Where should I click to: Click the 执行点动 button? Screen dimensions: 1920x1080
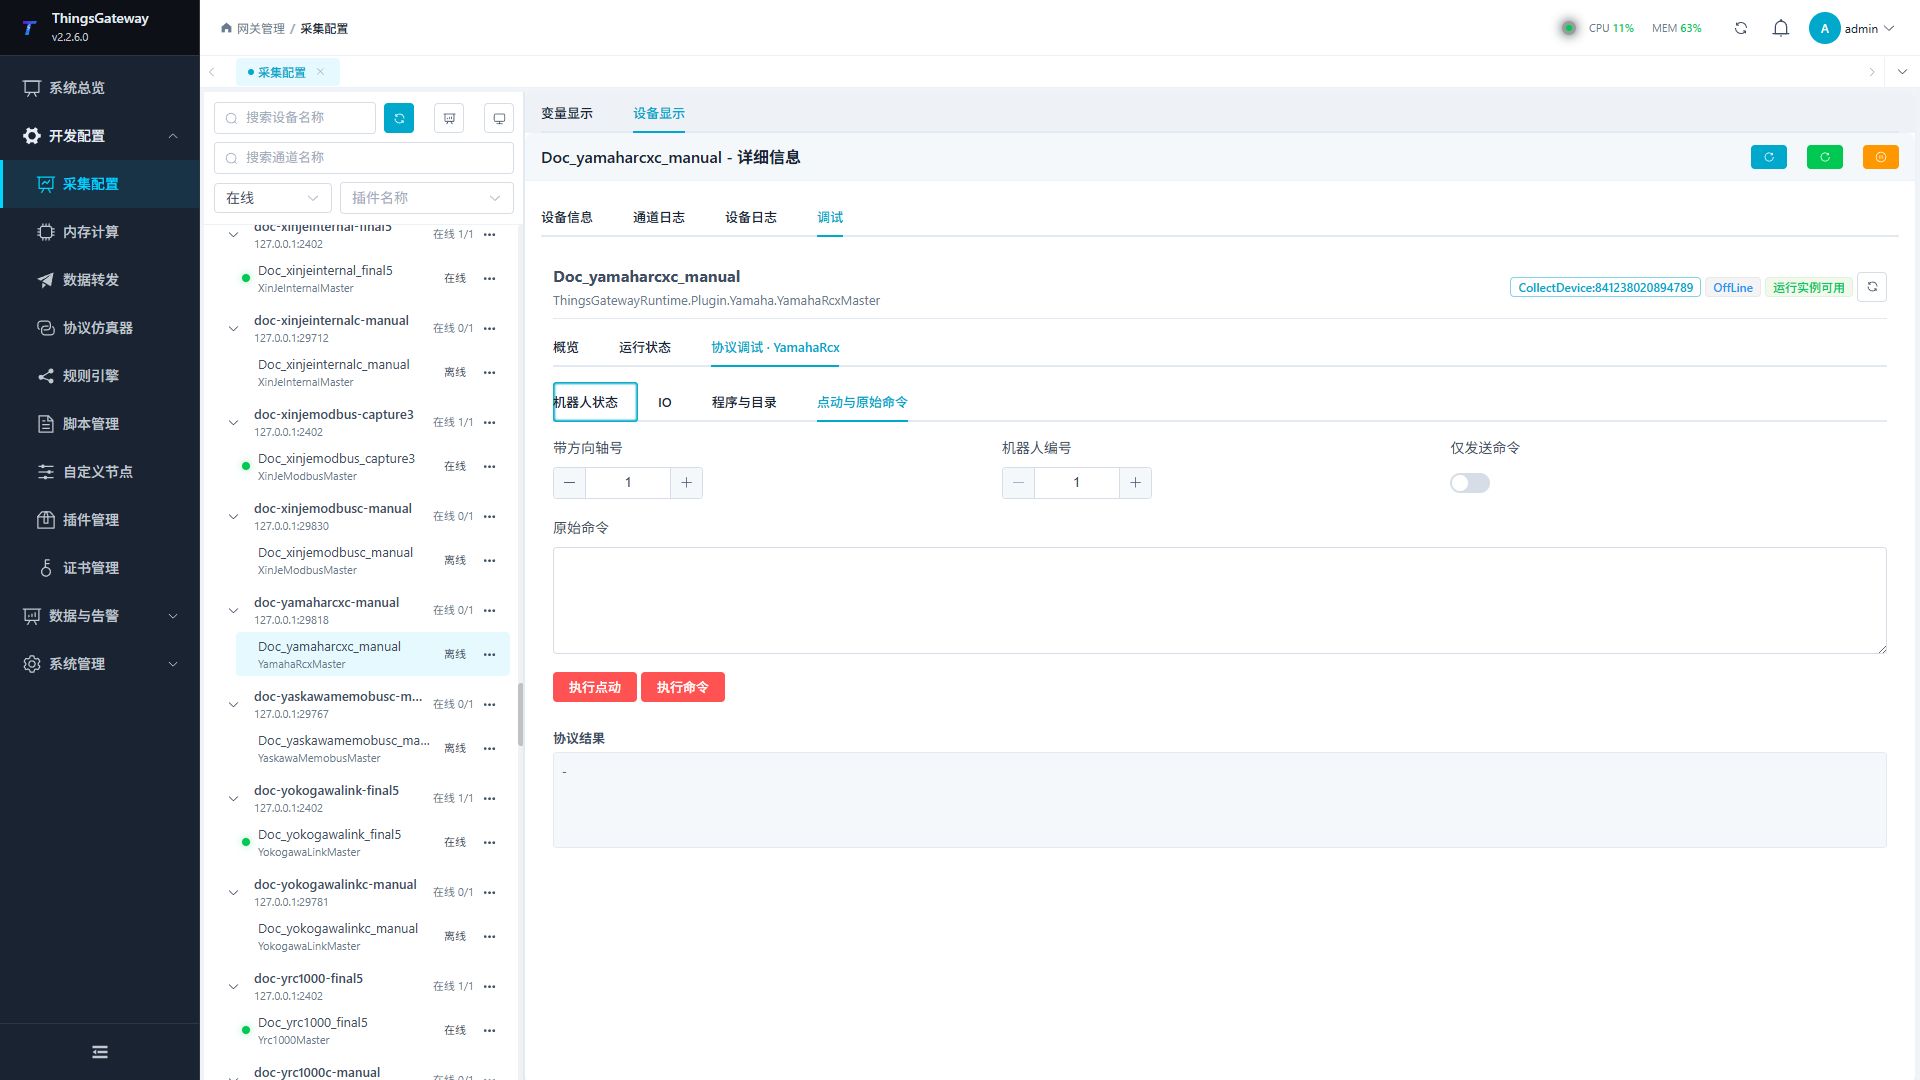595,687
